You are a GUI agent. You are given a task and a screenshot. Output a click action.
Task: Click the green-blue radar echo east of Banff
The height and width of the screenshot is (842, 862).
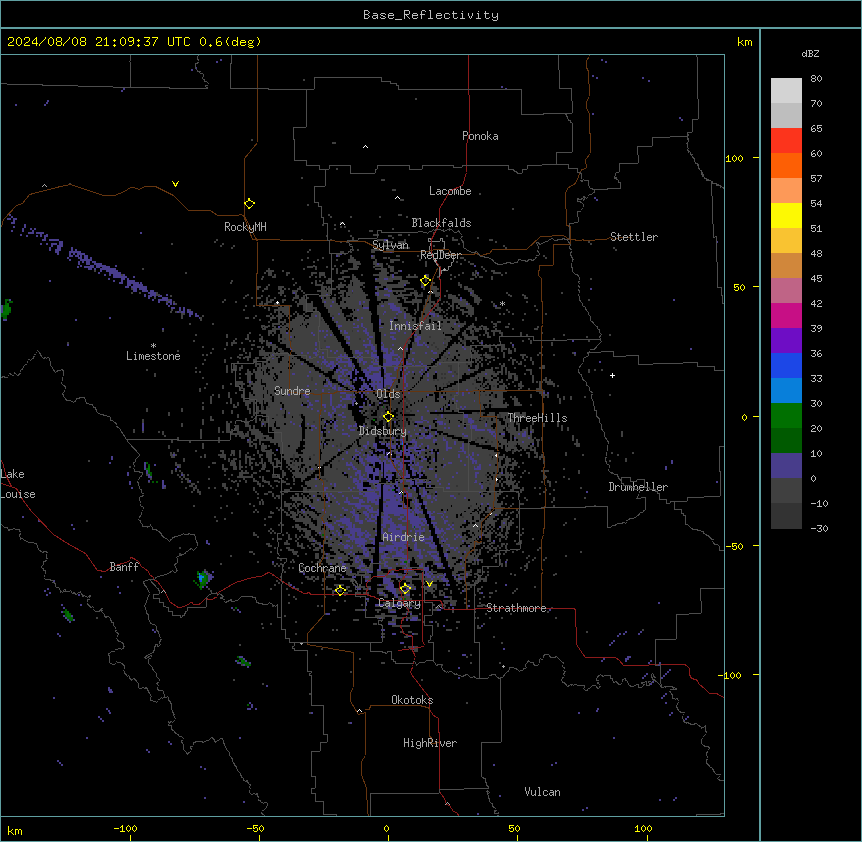tap(204, 578)
